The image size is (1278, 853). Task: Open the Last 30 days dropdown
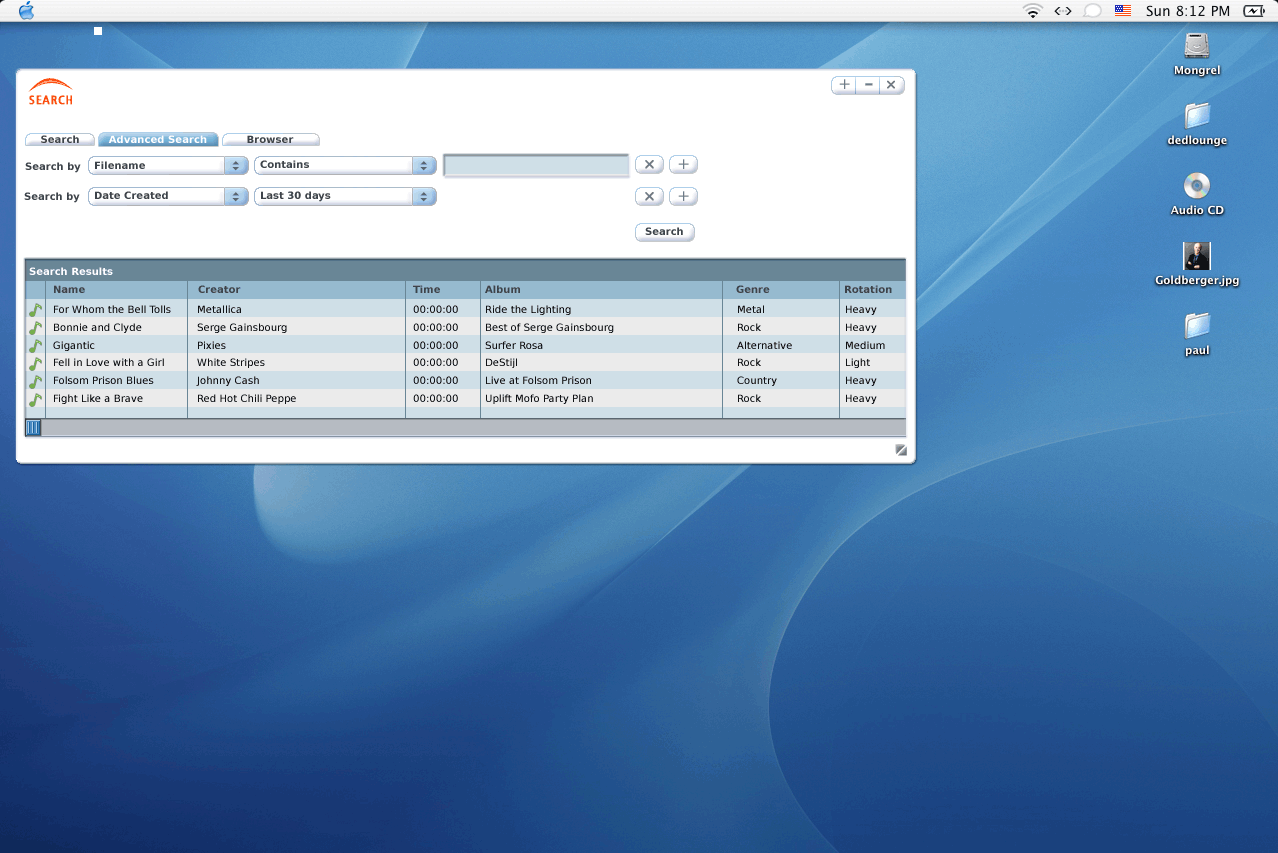345,196
